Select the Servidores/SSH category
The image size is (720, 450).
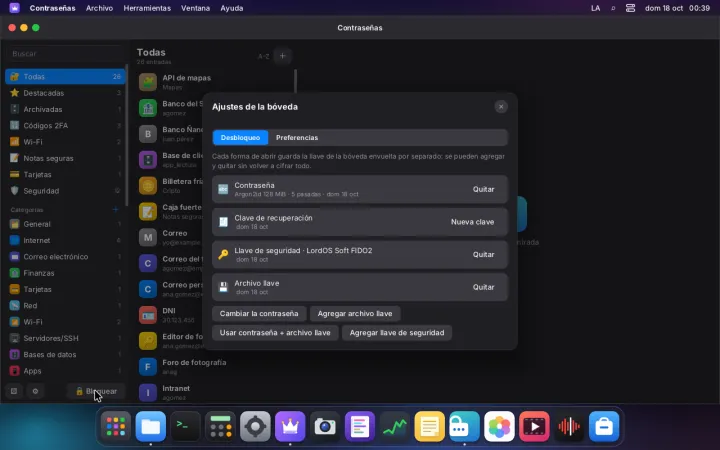click(x=65, y=338)
